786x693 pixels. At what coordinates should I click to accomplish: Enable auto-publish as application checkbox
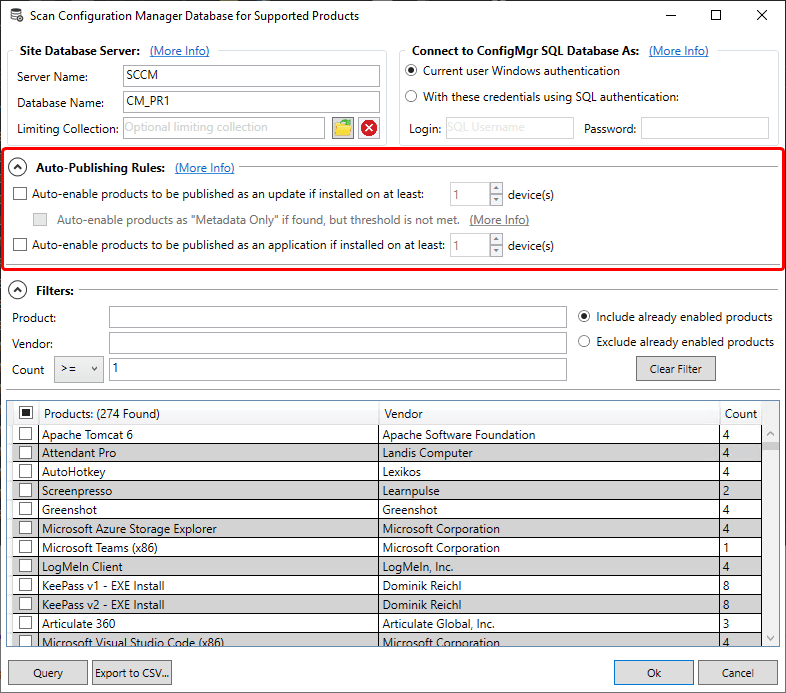pyautogui.click(x=20, y=245)
